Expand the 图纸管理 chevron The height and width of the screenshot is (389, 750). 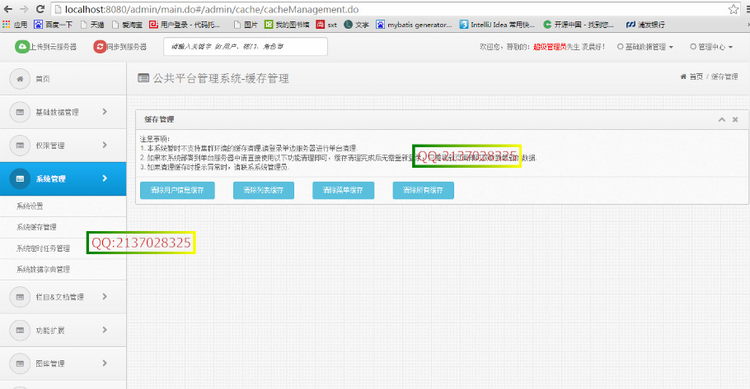tap(105, 363)
